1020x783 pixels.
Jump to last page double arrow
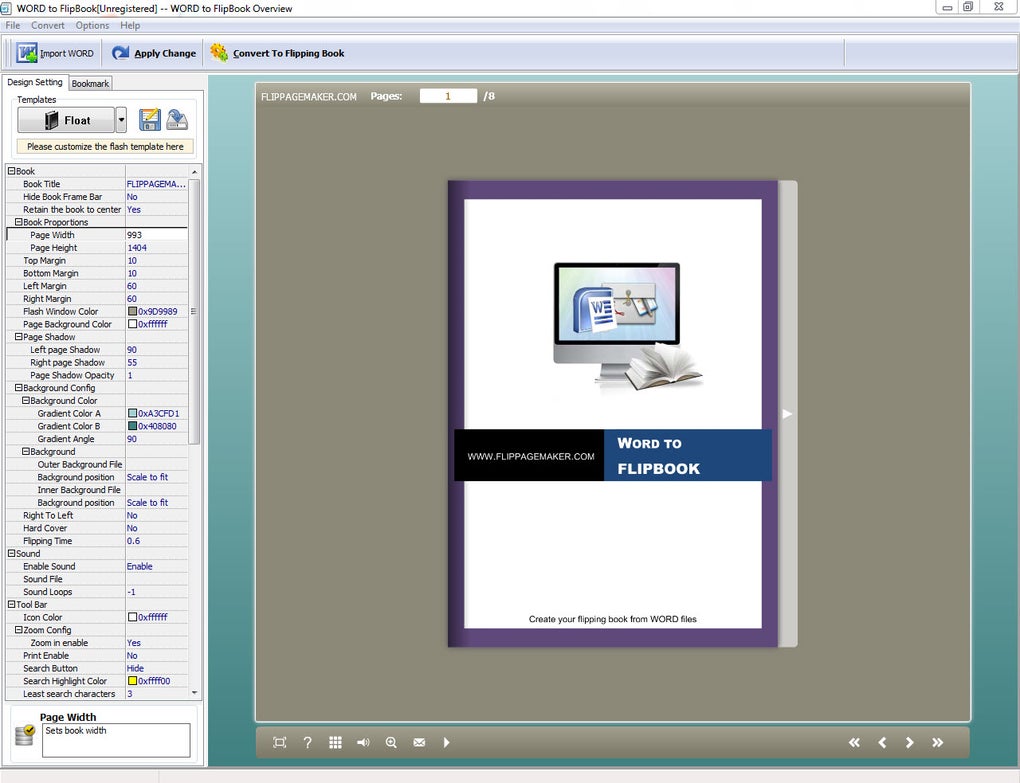pos(937,742)
